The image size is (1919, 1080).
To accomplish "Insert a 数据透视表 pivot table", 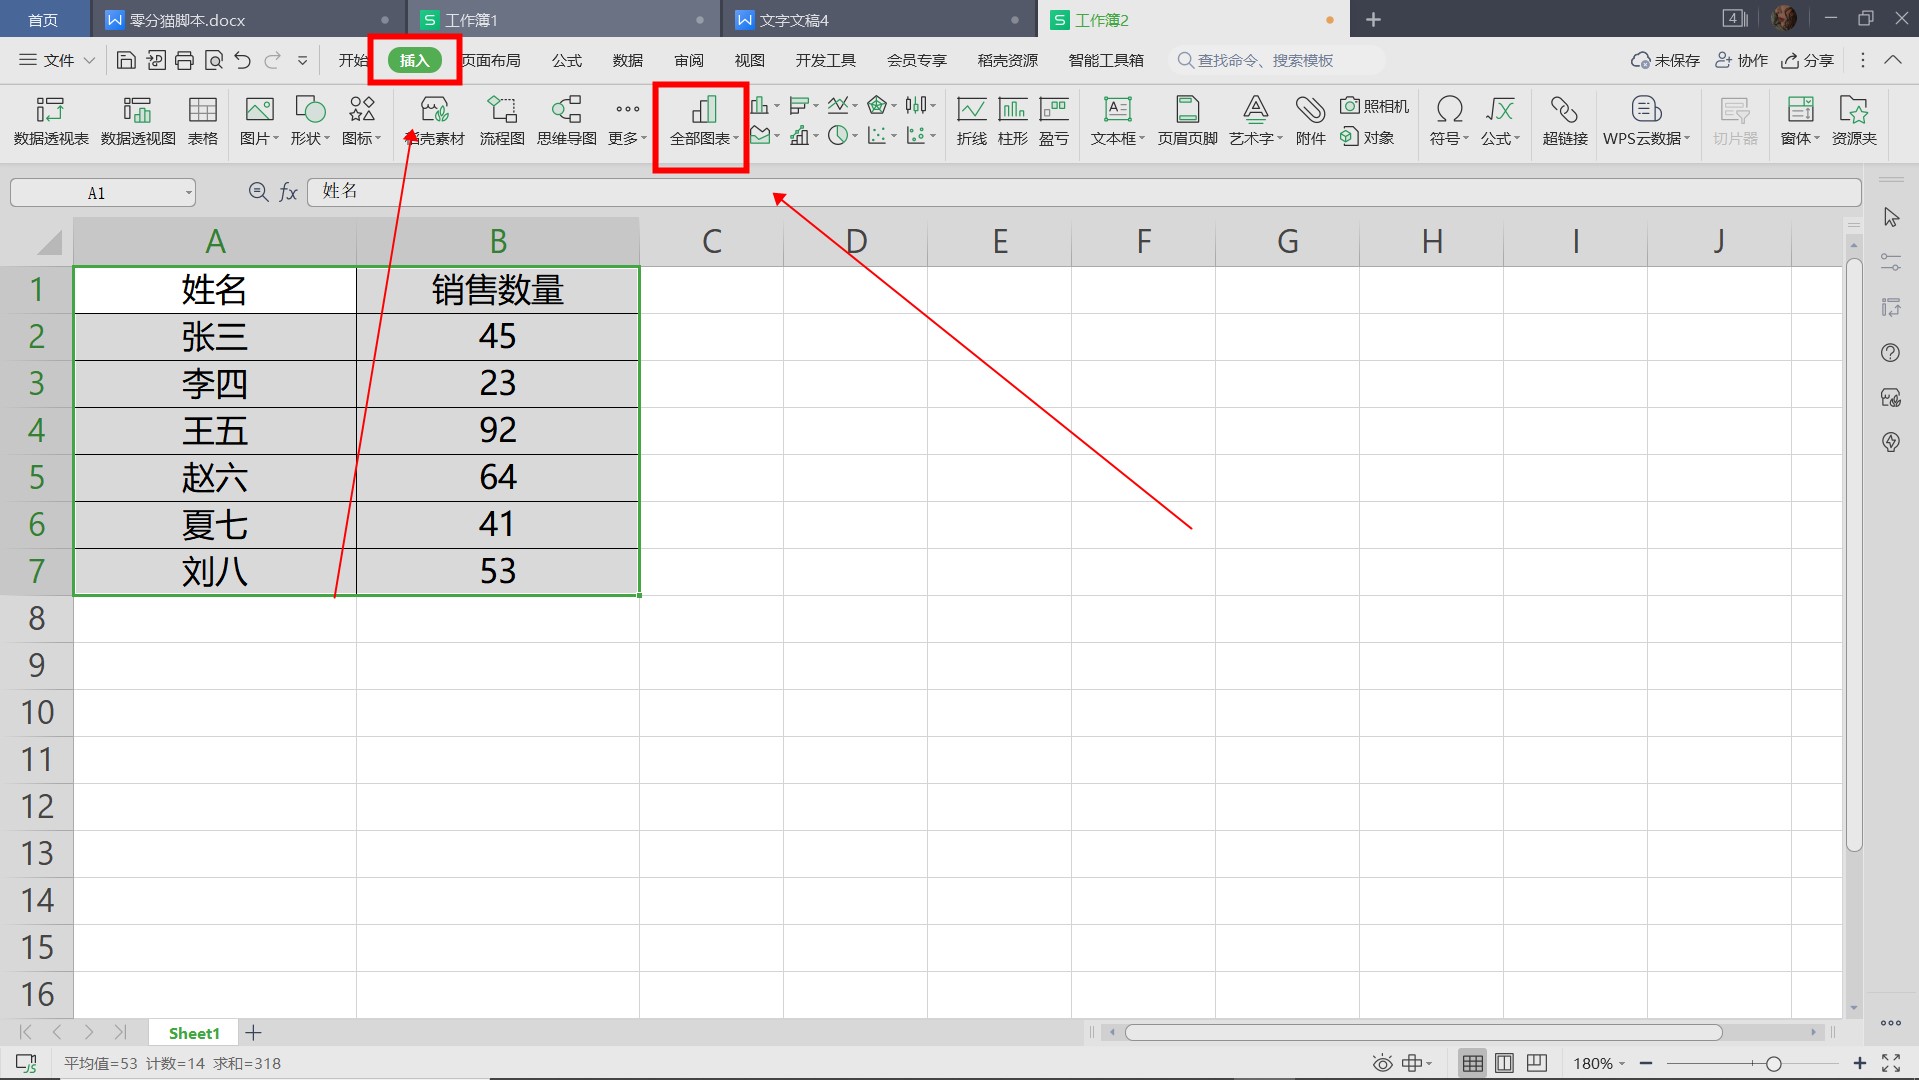I will pyautogui.click(x=51, y=120).
